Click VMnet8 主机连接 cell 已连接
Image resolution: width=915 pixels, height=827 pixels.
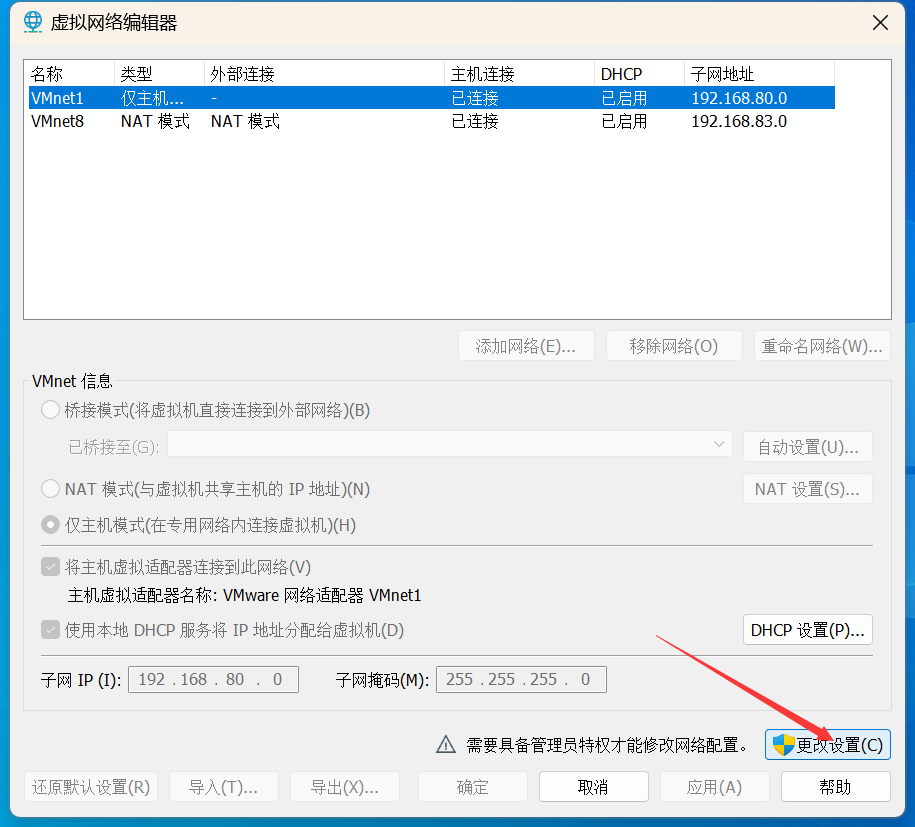coord(475,121)
